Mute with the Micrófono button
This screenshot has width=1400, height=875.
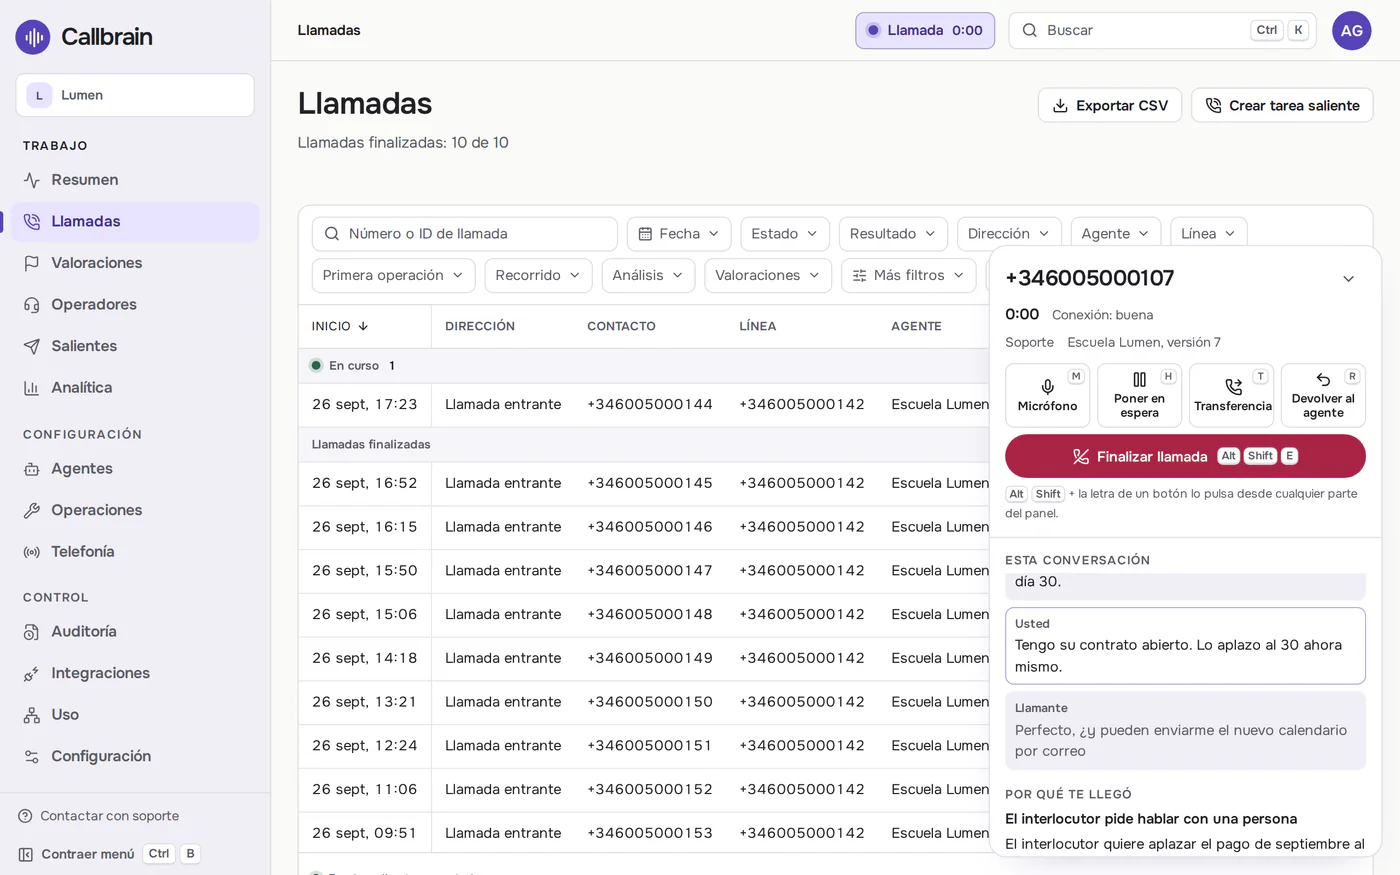pyautogui.click(x=1047, y=395)
